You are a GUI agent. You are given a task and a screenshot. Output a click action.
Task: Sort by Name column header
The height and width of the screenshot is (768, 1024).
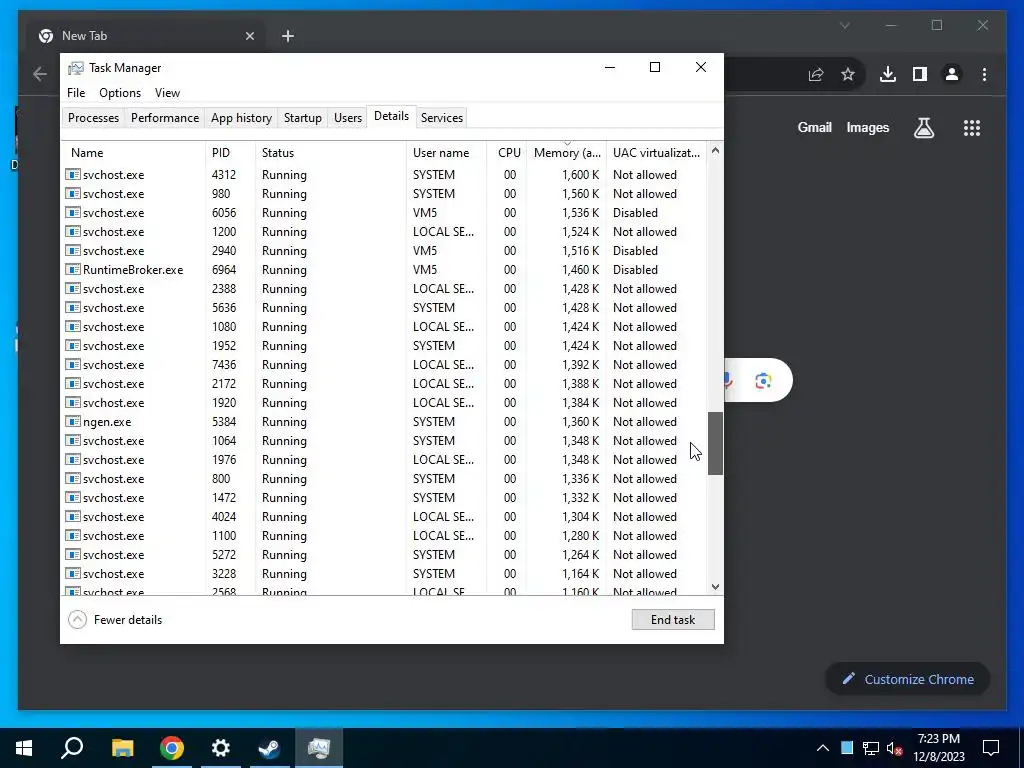tap(134, 153)
